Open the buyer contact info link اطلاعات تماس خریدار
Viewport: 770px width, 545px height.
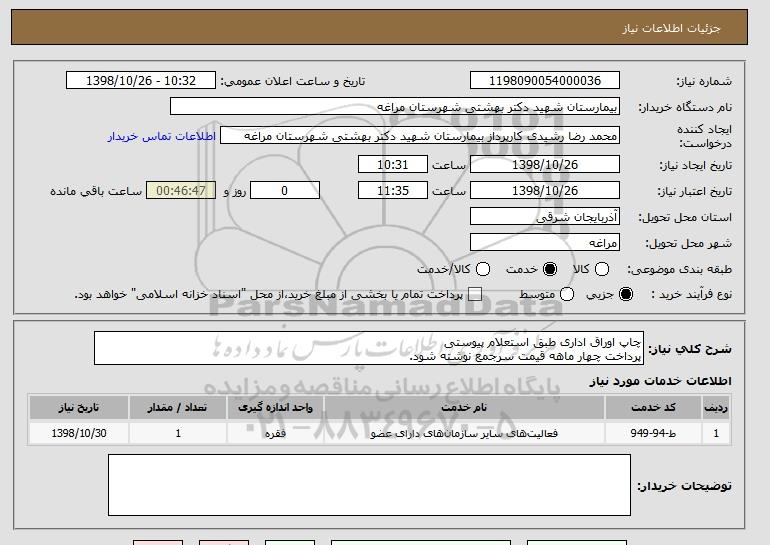162,136
